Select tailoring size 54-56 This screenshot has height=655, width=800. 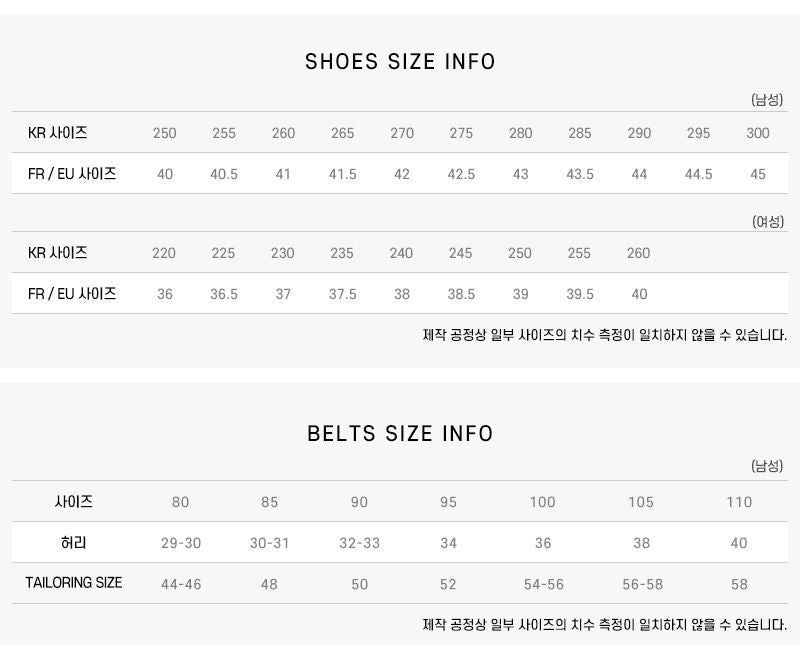pyautogui.click(x=542, y=584)
